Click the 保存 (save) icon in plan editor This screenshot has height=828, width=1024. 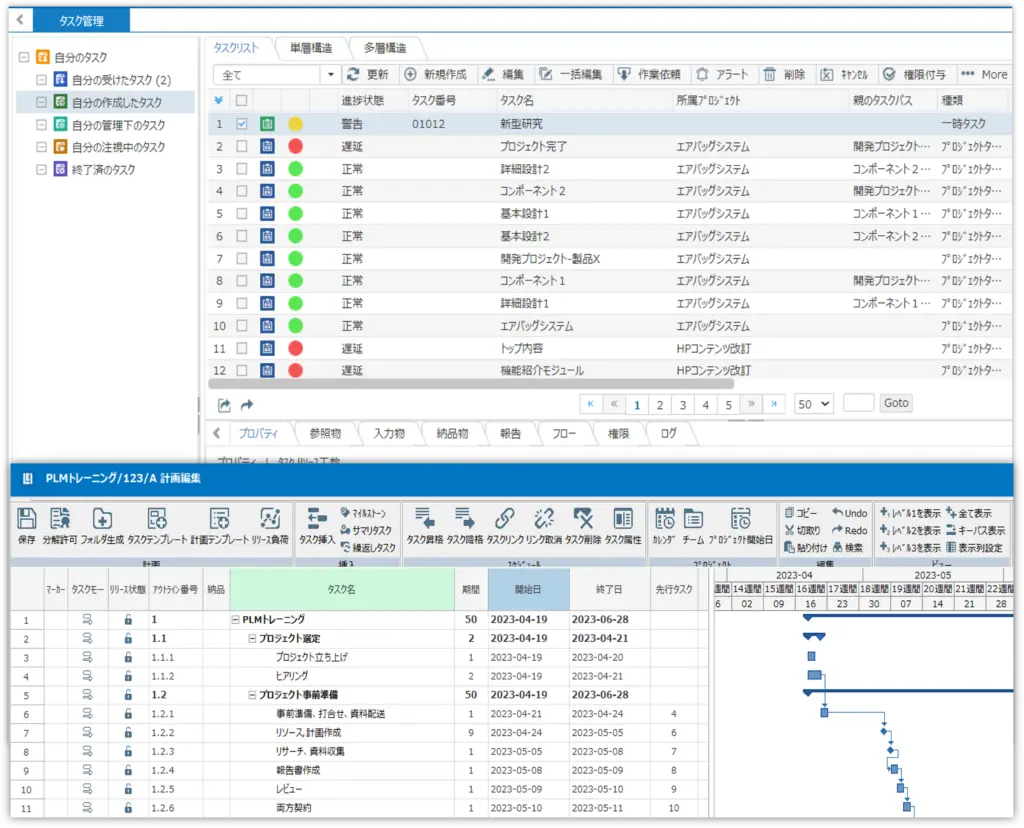[26, 519]
